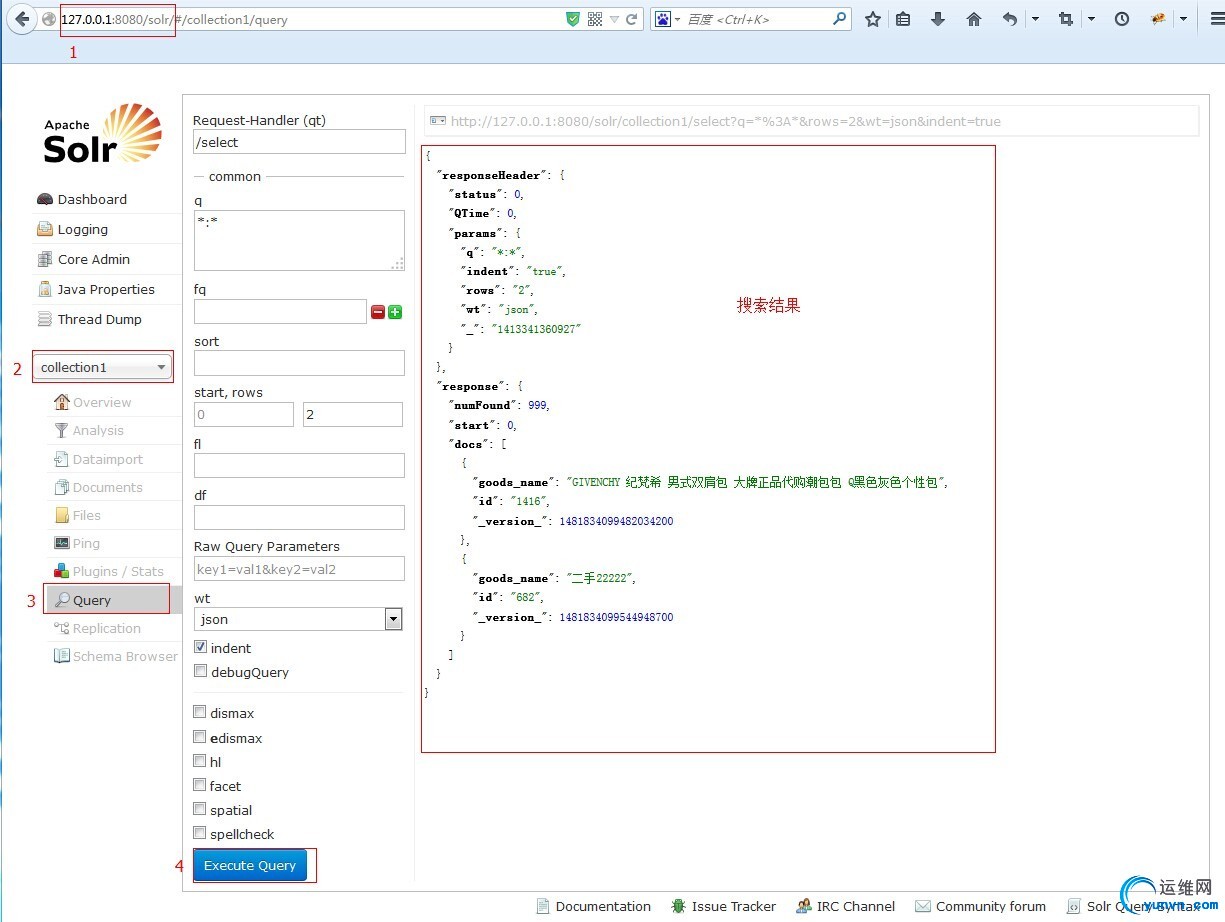Image resolution: width=1225 pixels, height=922 pixels.
Task: Focus the Request-Handler (qt) field
Action: (299, 142)
